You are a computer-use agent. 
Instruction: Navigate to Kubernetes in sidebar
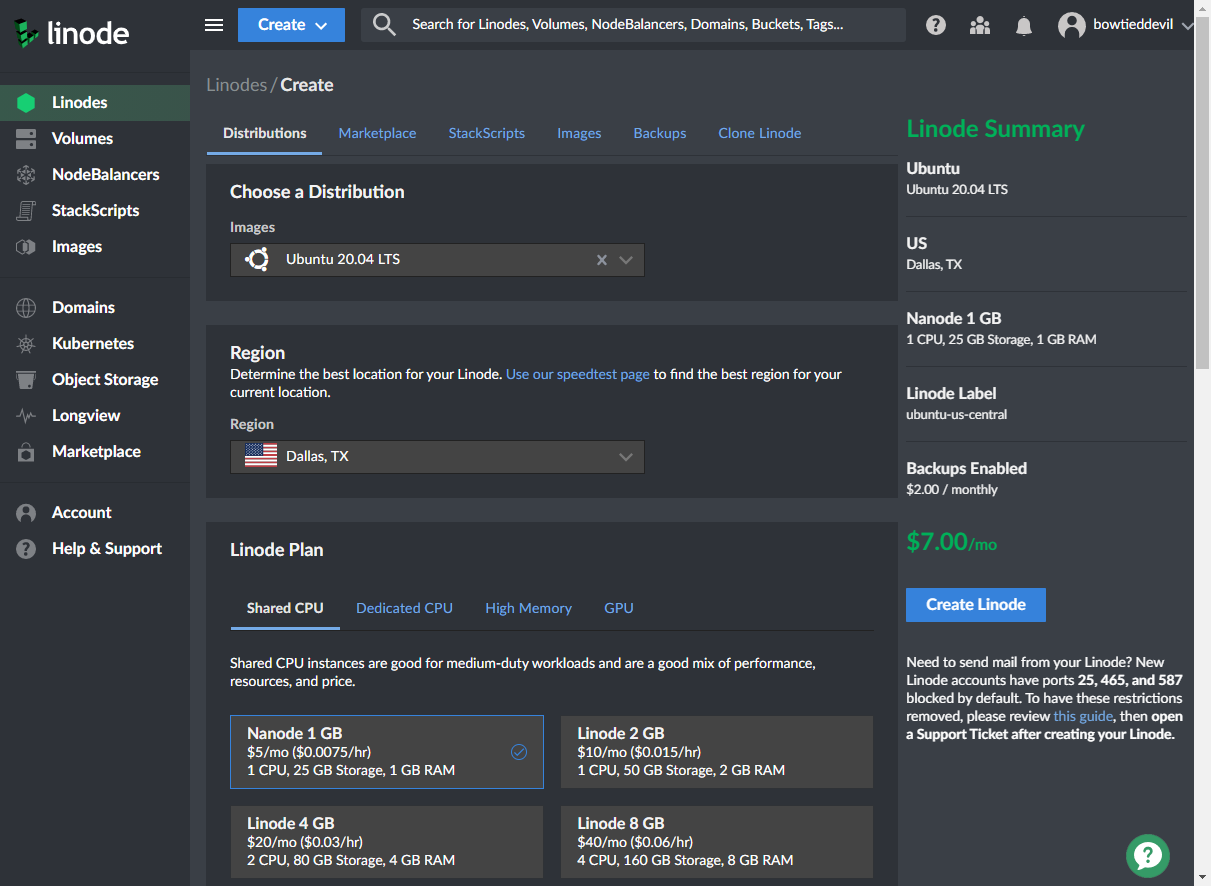click(93, 344)
